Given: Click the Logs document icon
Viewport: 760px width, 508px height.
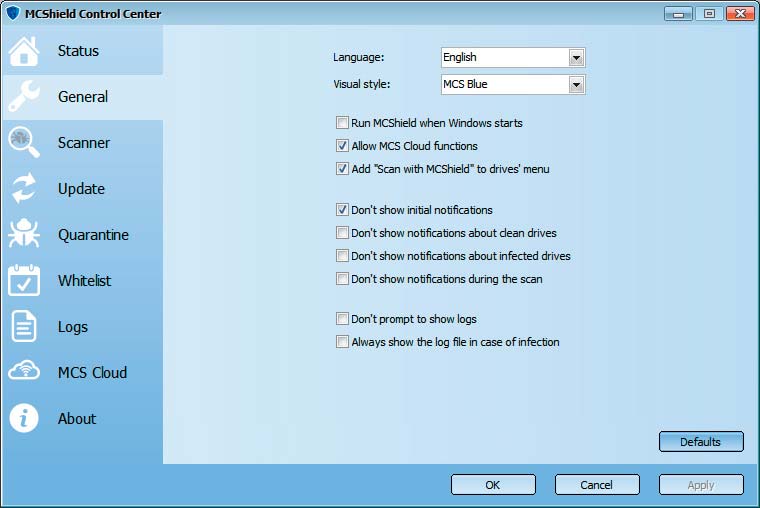Looking at the screenshot, I should pos(23,326).
